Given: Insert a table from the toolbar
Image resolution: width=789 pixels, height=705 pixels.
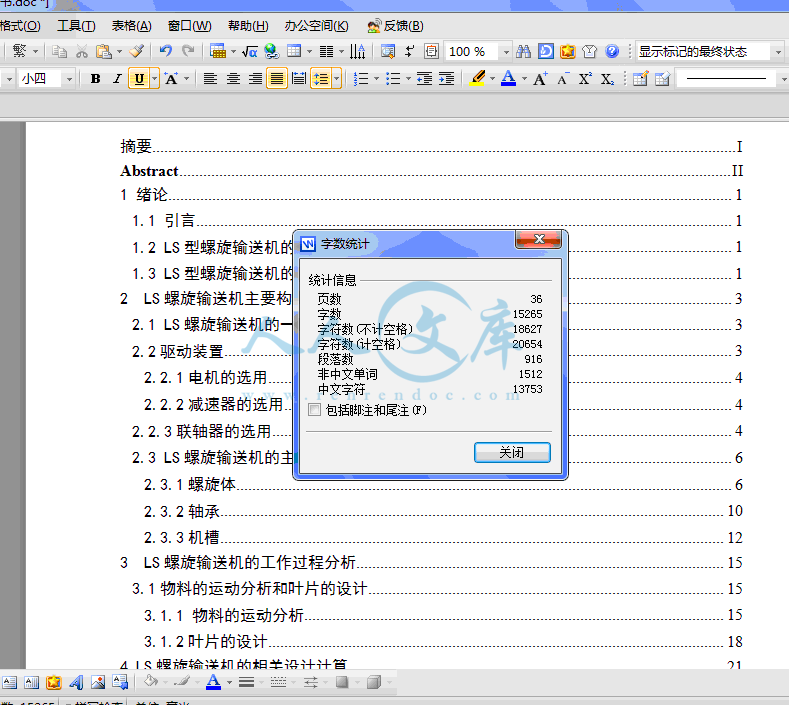Looking at the screenshot, I should click(294, 51).
